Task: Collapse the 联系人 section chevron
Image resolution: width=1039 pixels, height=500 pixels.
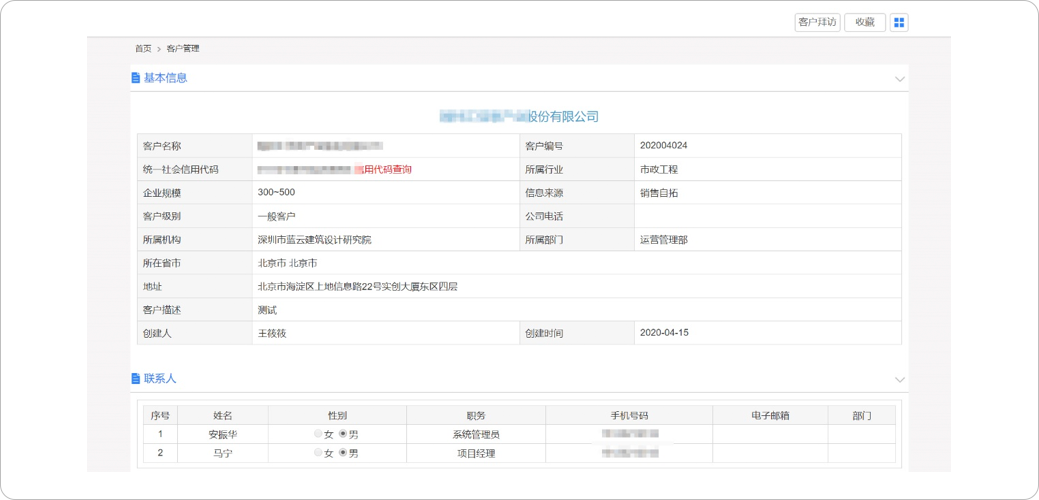Action: click(899, 380)
